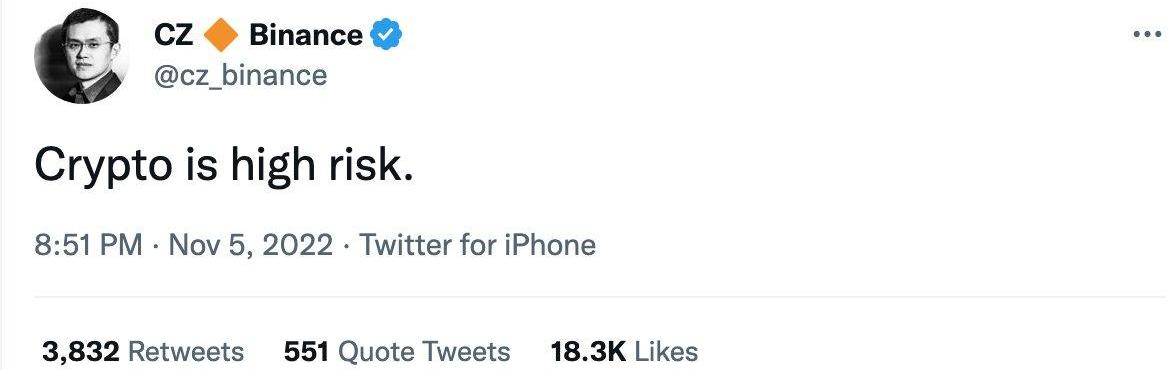This screenshot has width=1176, height=370.
Task: Click the word Retweets in the stats row
Action: [187, 351]
